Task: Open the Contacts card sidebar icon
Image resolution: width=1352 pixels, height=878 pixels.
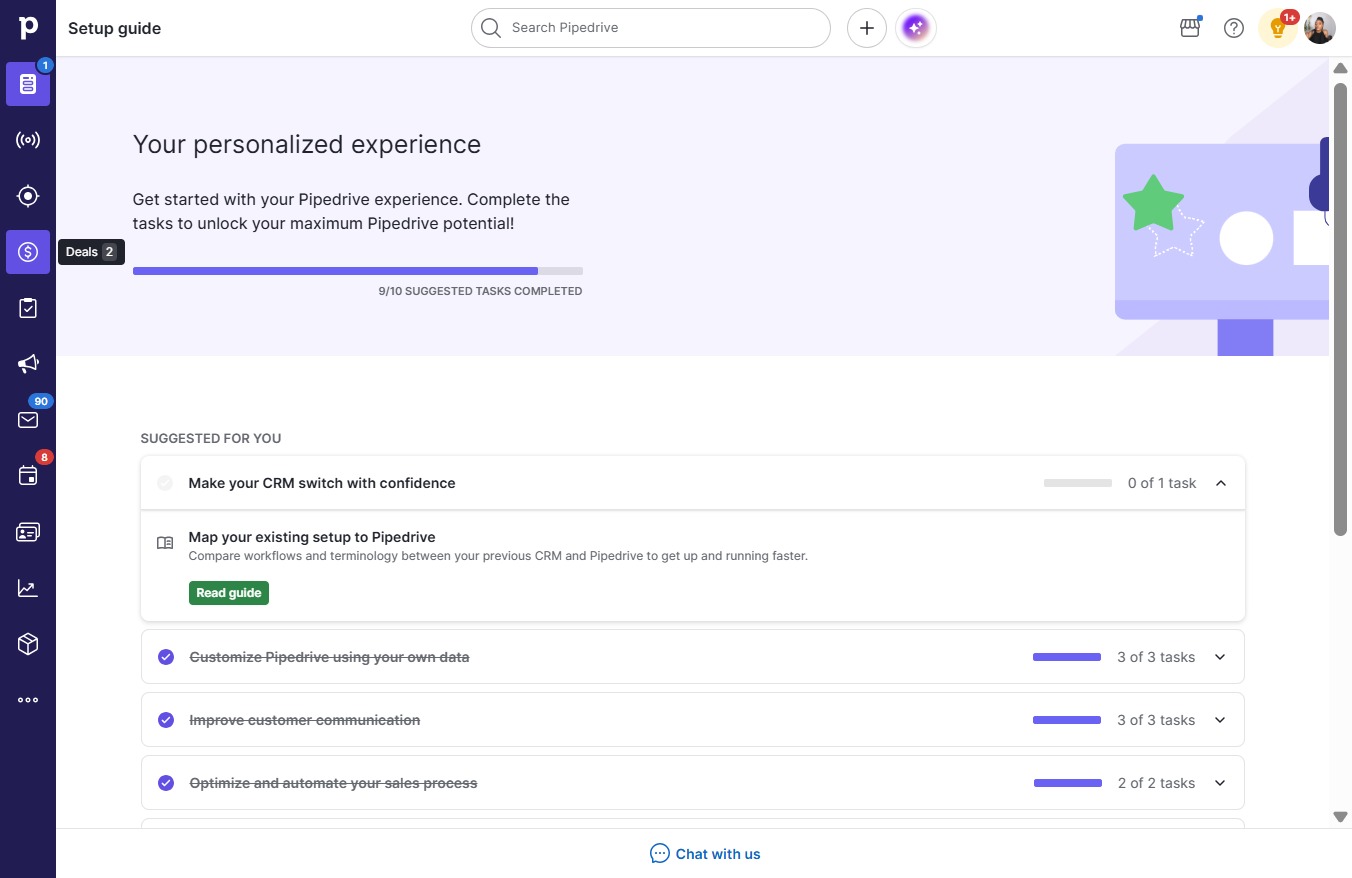Action: pyautogui.click(x=28, y=532)
